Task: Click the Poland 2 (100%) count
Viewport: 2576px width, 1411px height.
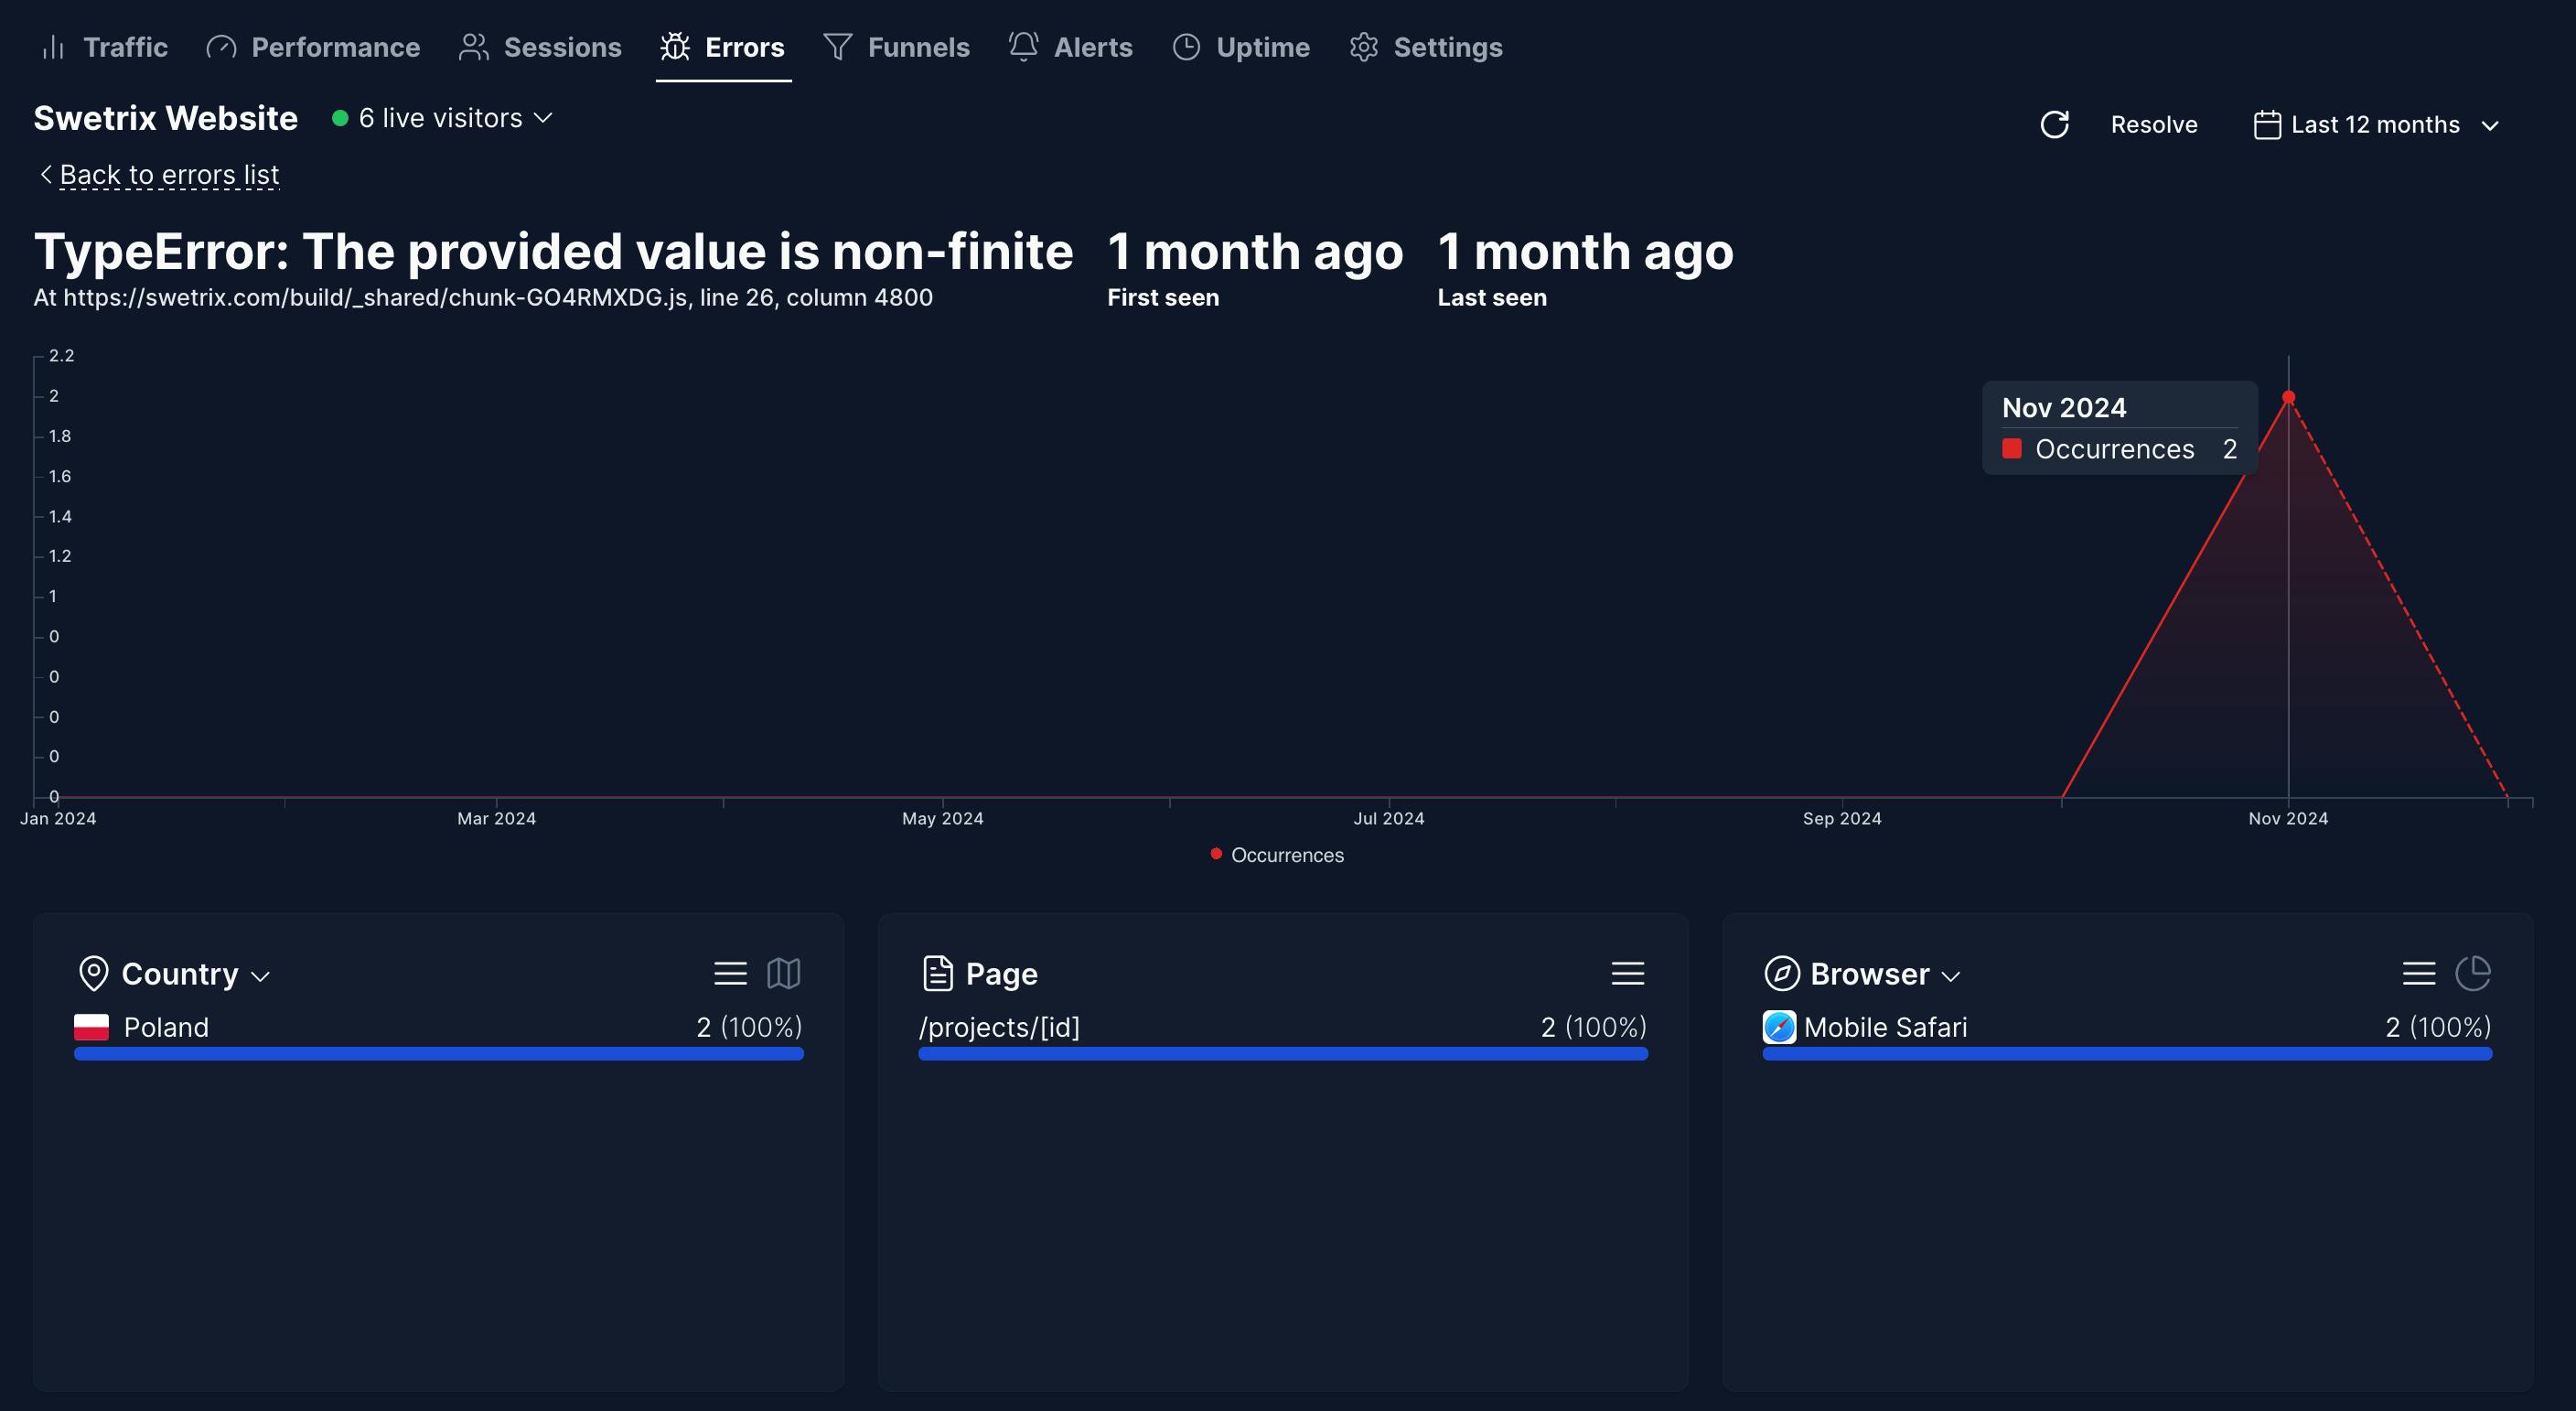Action: (x=749, y=1027)
